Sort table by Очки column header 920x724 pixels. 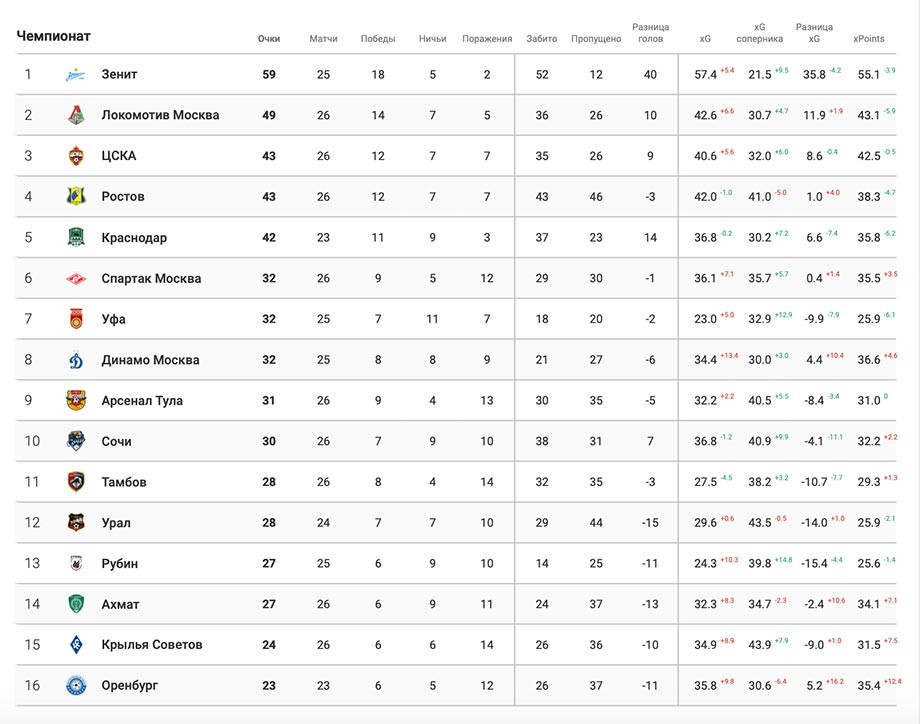point(269,39)
